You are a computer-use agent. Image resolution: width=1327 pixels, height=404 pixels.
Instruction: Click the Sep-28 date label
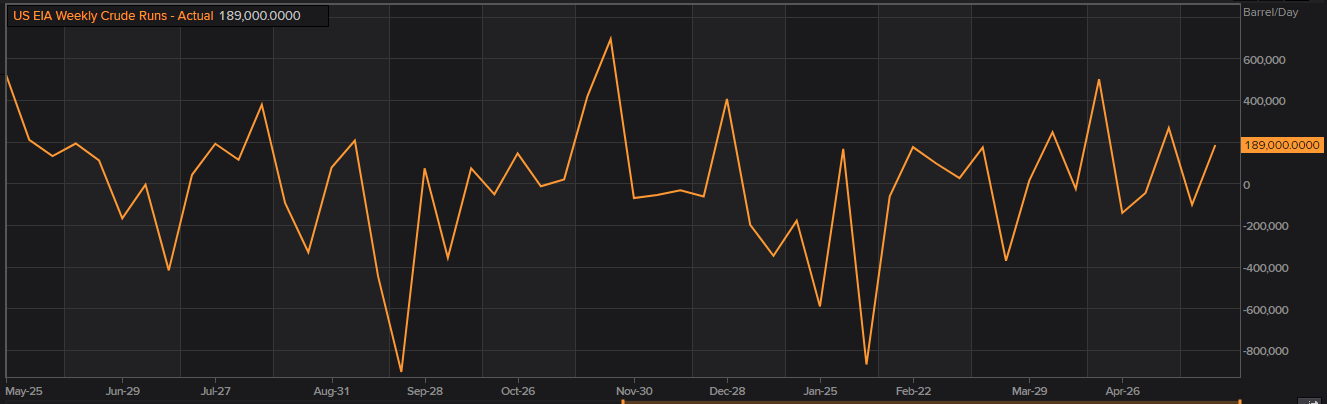(425, 391)
